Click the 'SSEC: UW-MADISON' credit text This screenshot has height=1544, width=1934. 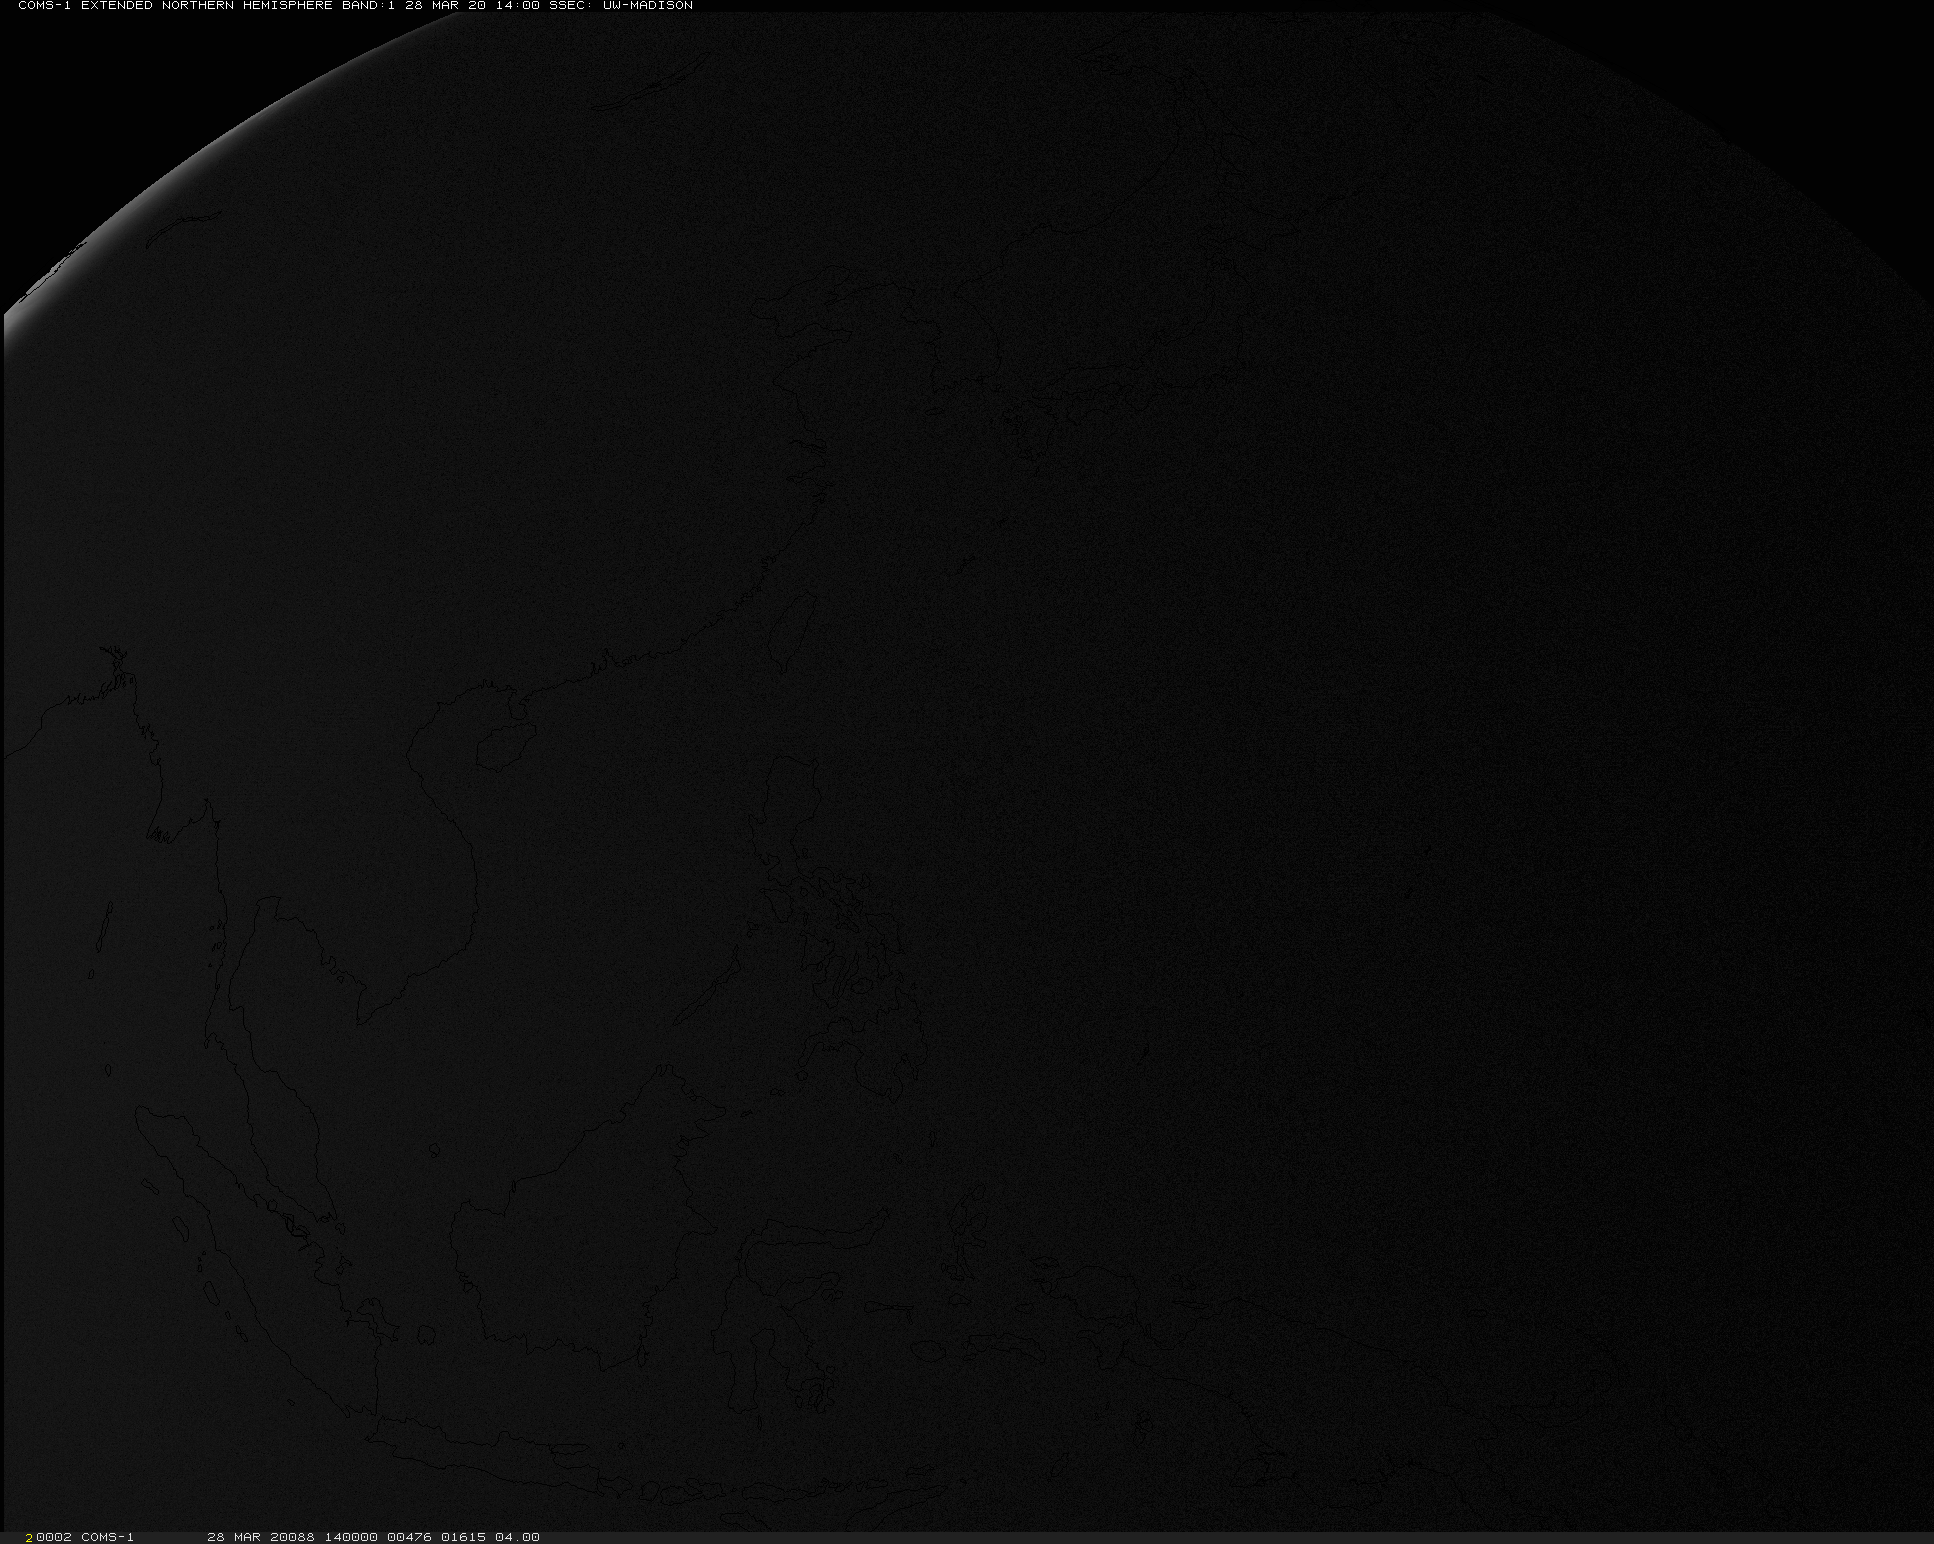(621, 6)
